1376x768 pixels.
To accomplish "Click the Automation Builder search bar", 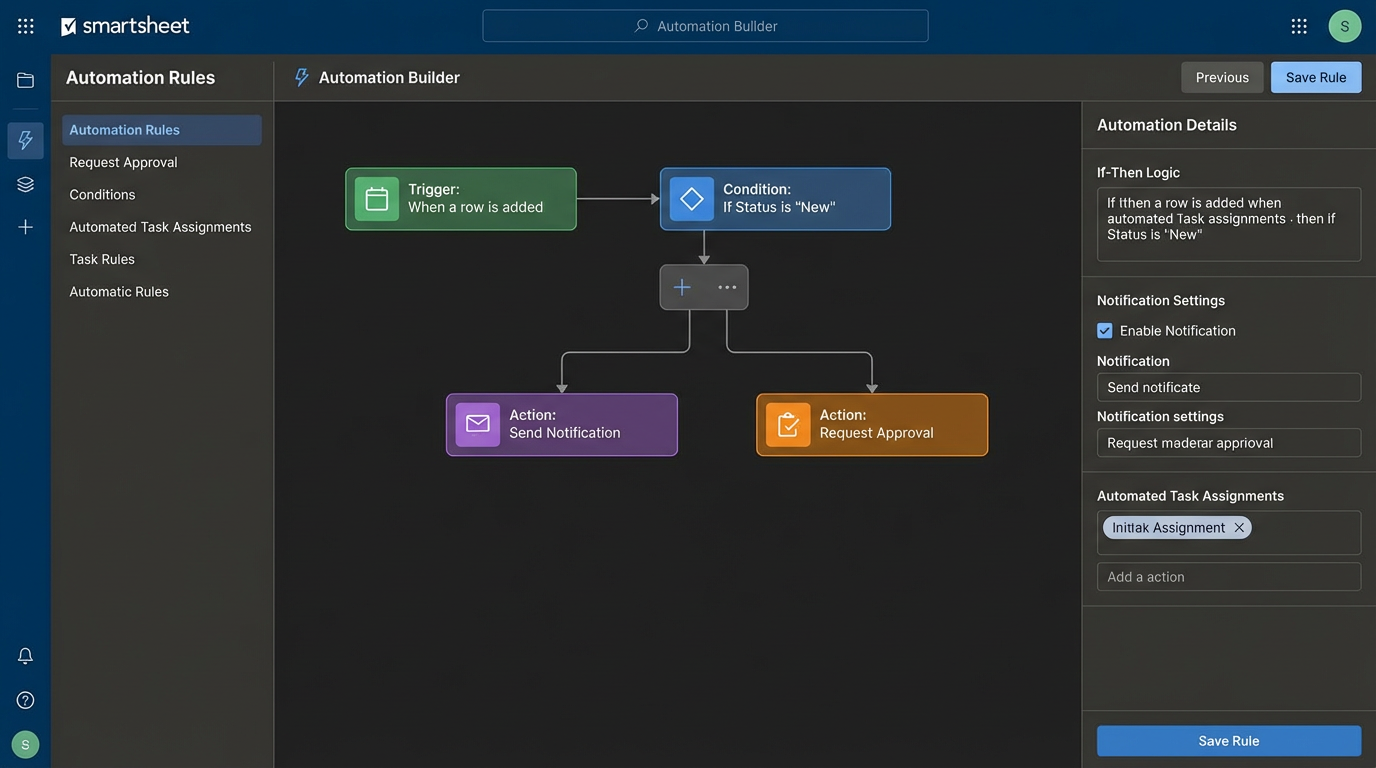I will point(706,26).
